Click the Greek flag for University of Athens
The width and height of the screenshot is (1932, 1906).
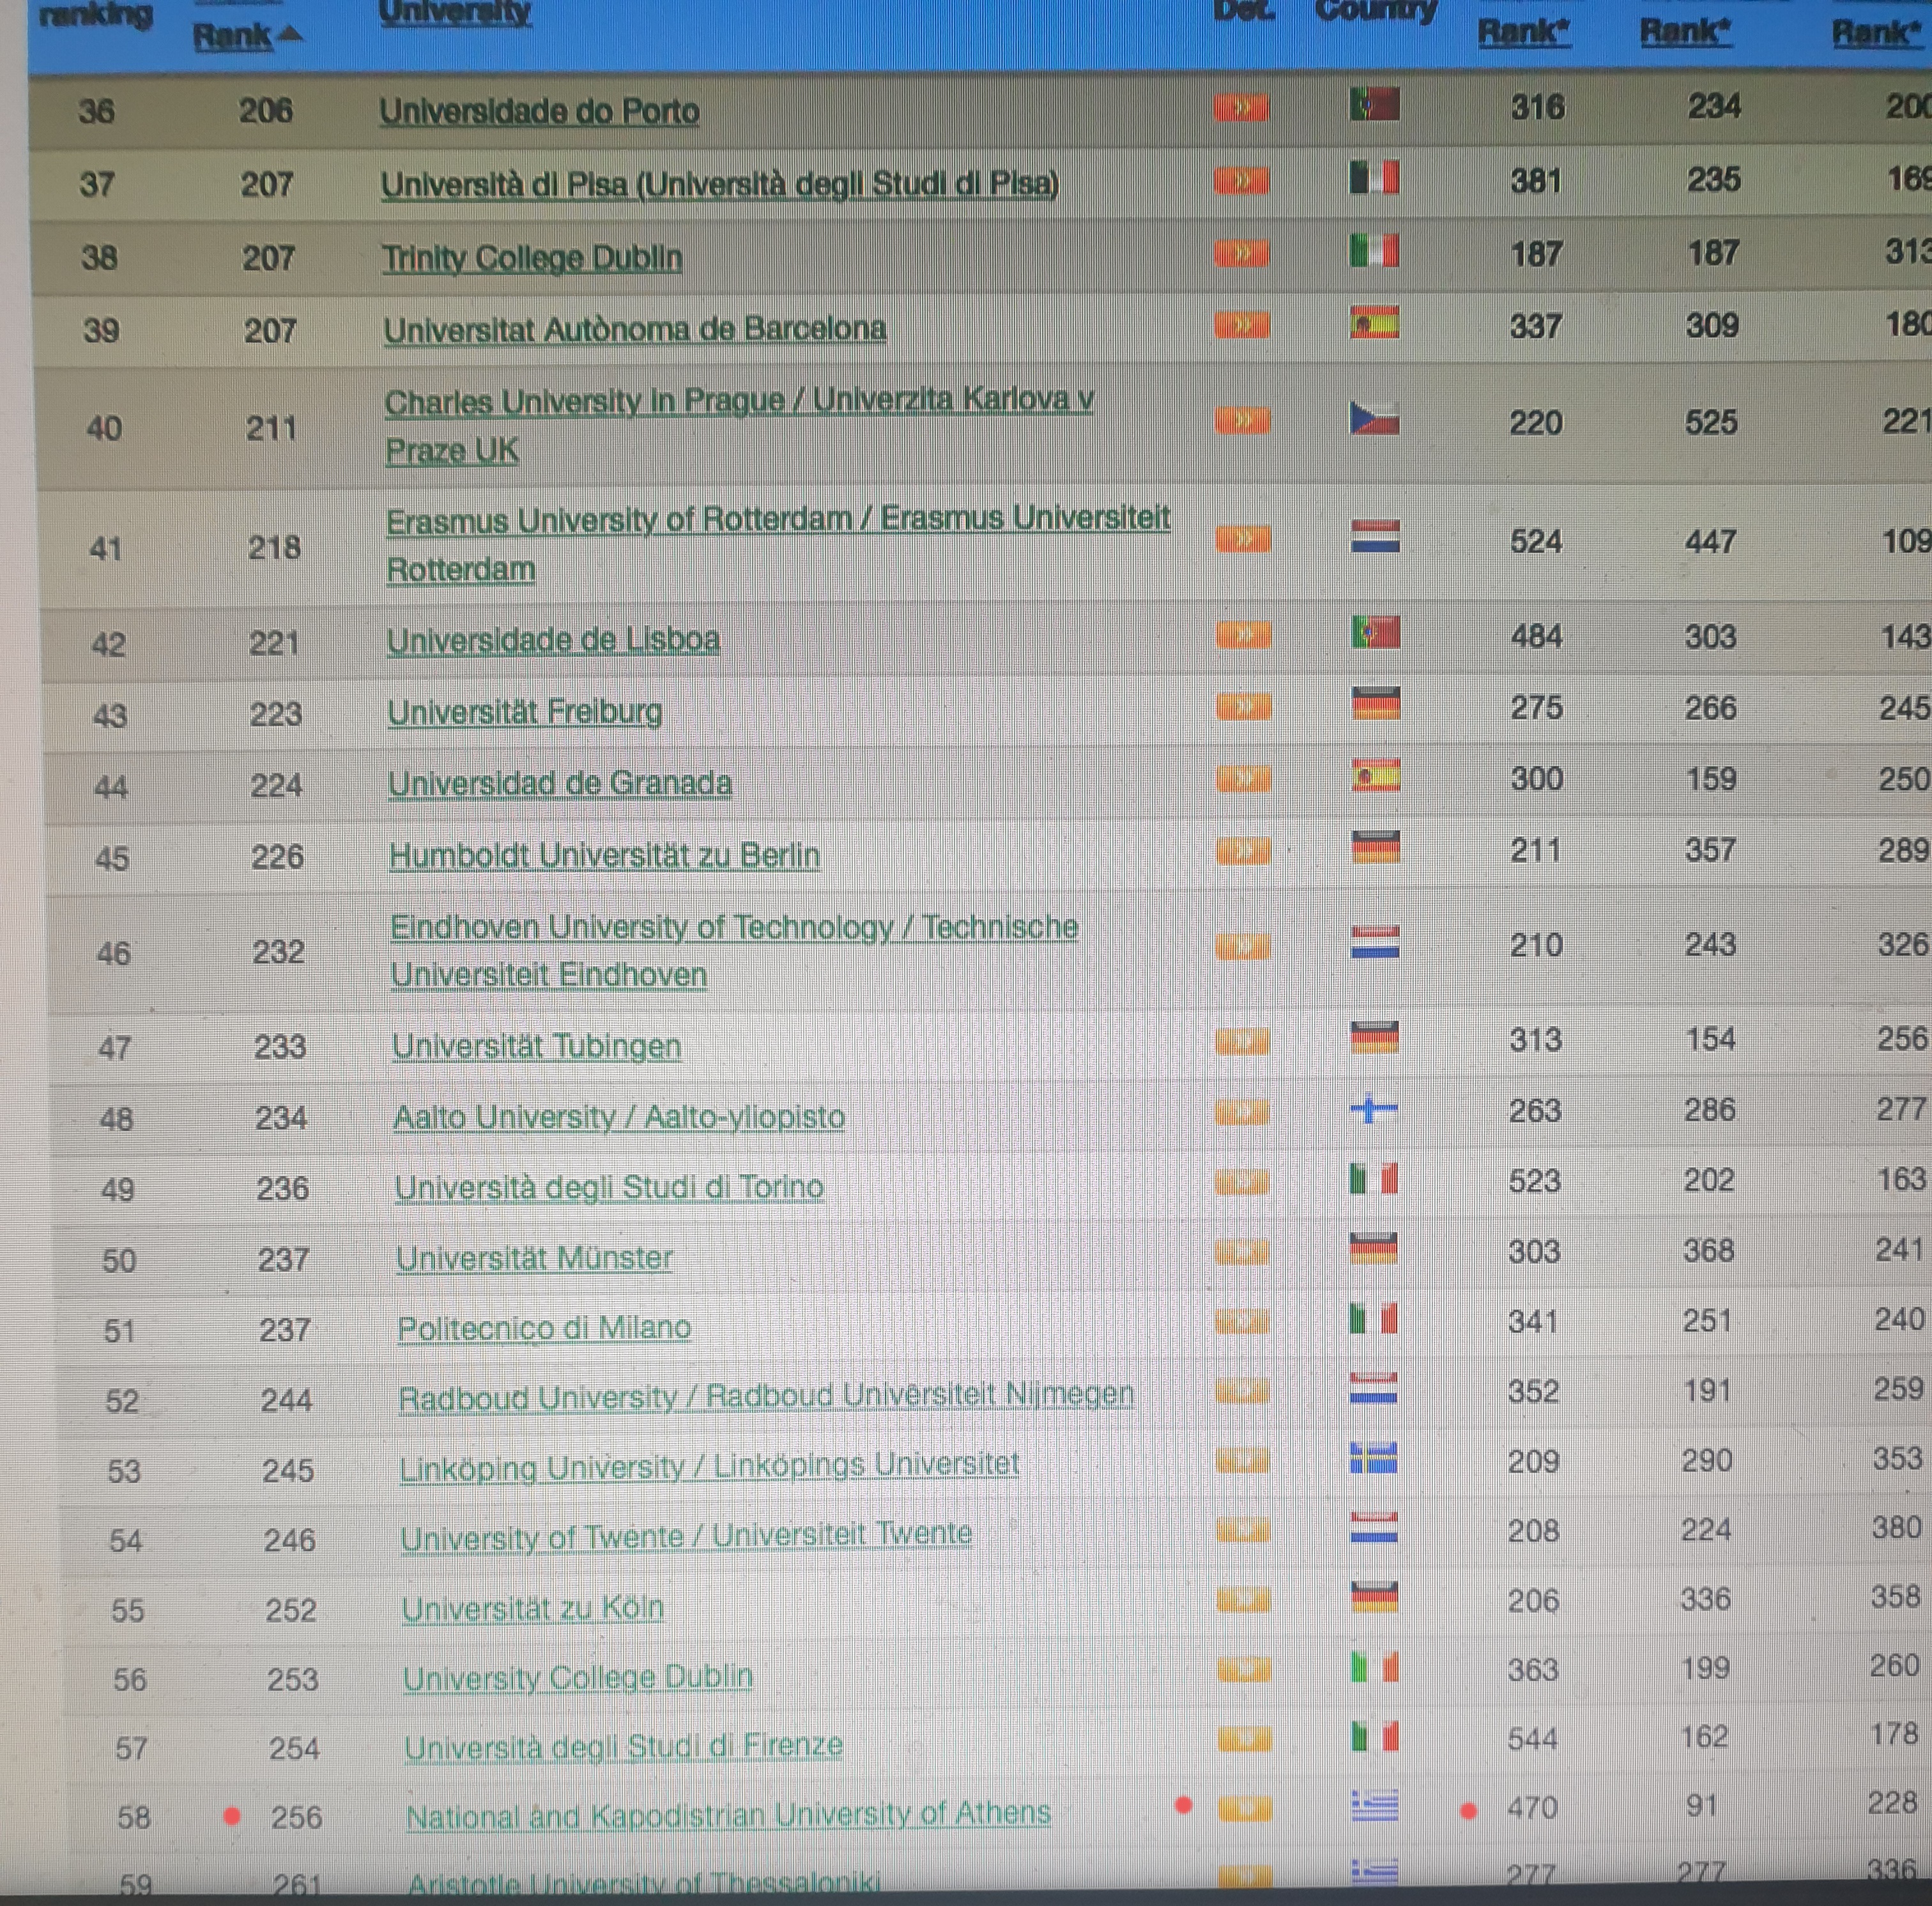(1374, 1806)
